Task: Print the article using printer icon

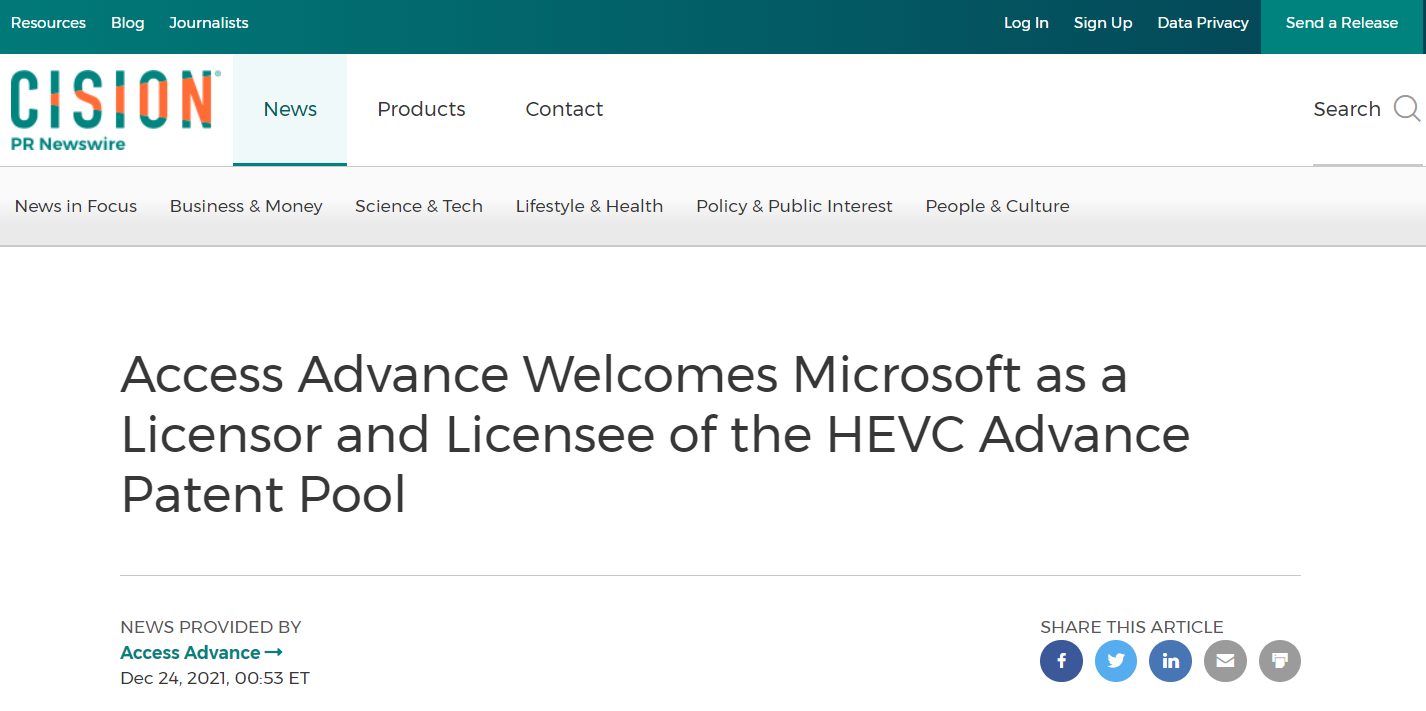Action: (1279, 661)
